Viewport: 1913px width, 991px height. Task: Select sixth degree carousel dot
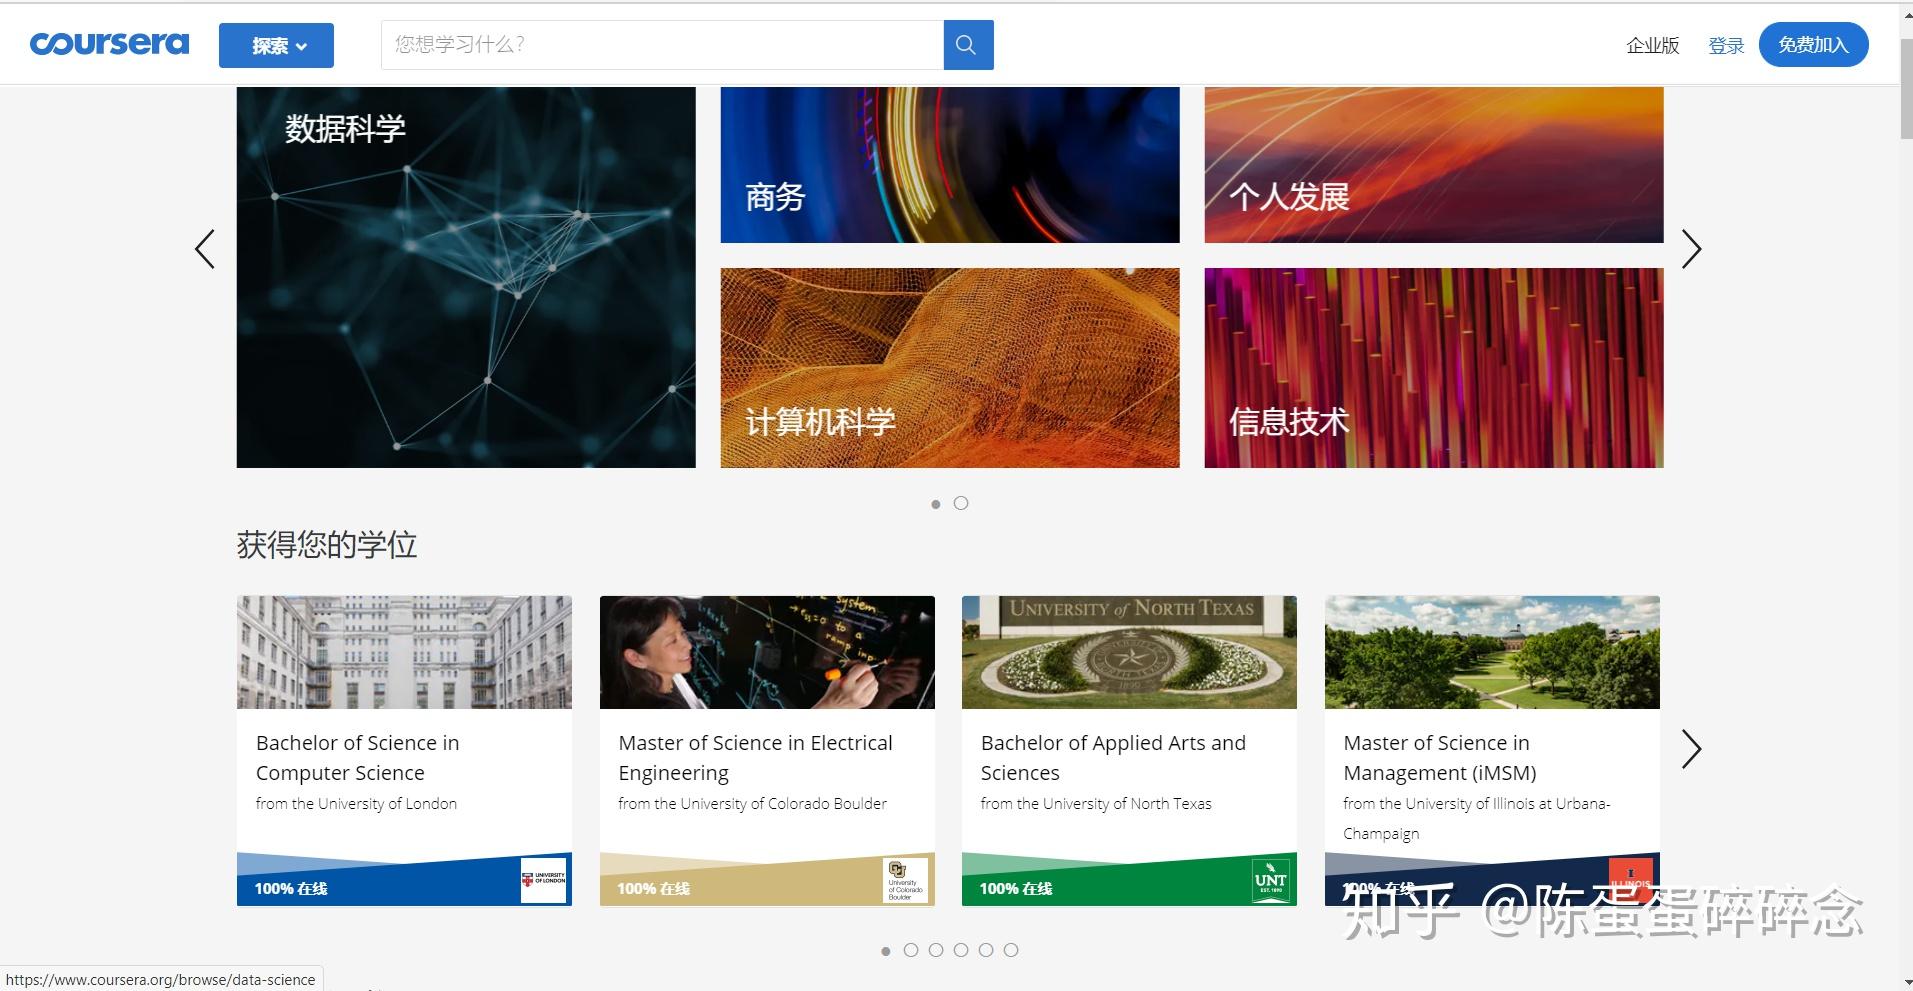(x=1011, y=950)
